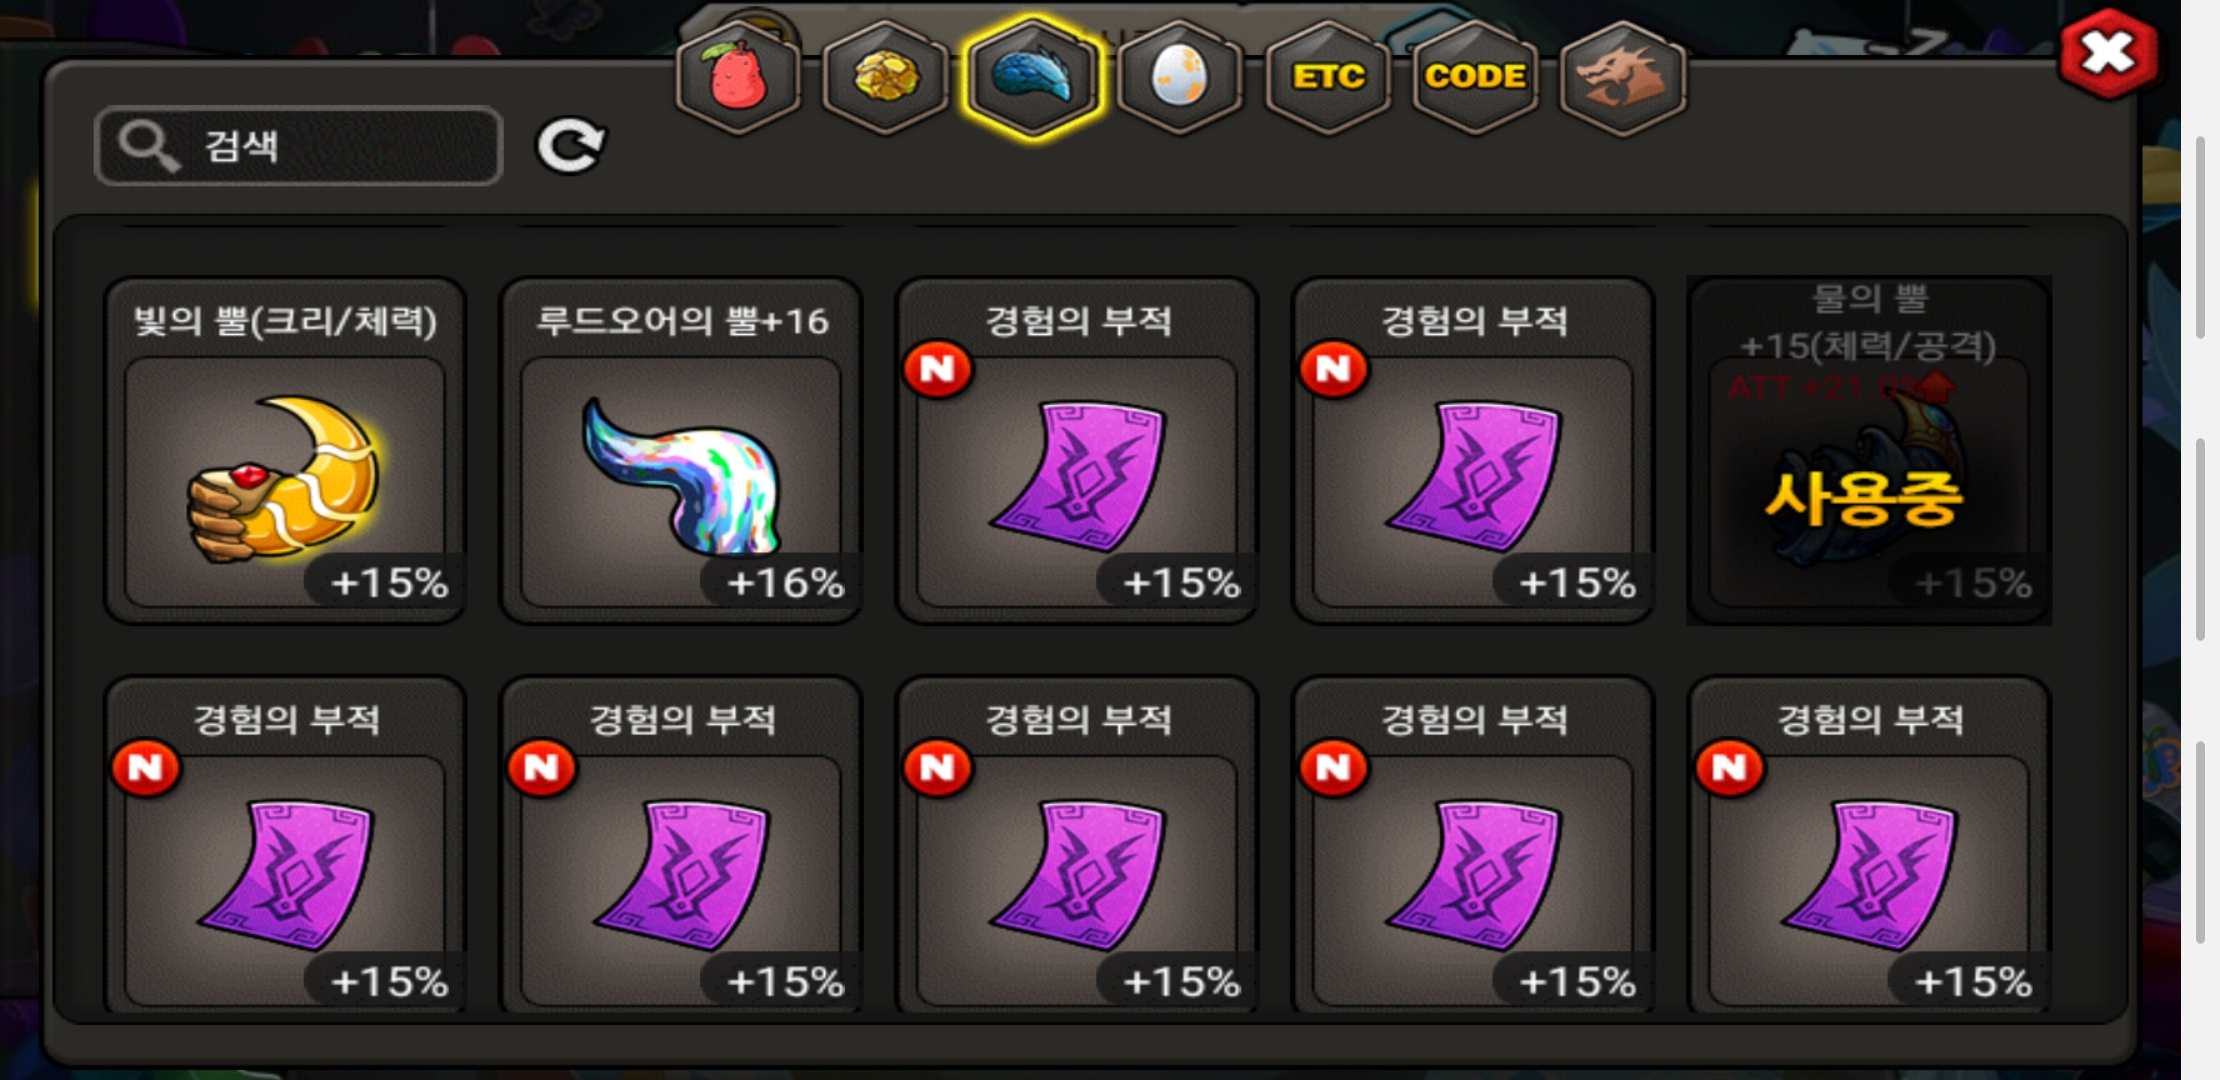
Task: Click the 검색 search input field
Action: point(298,146)
